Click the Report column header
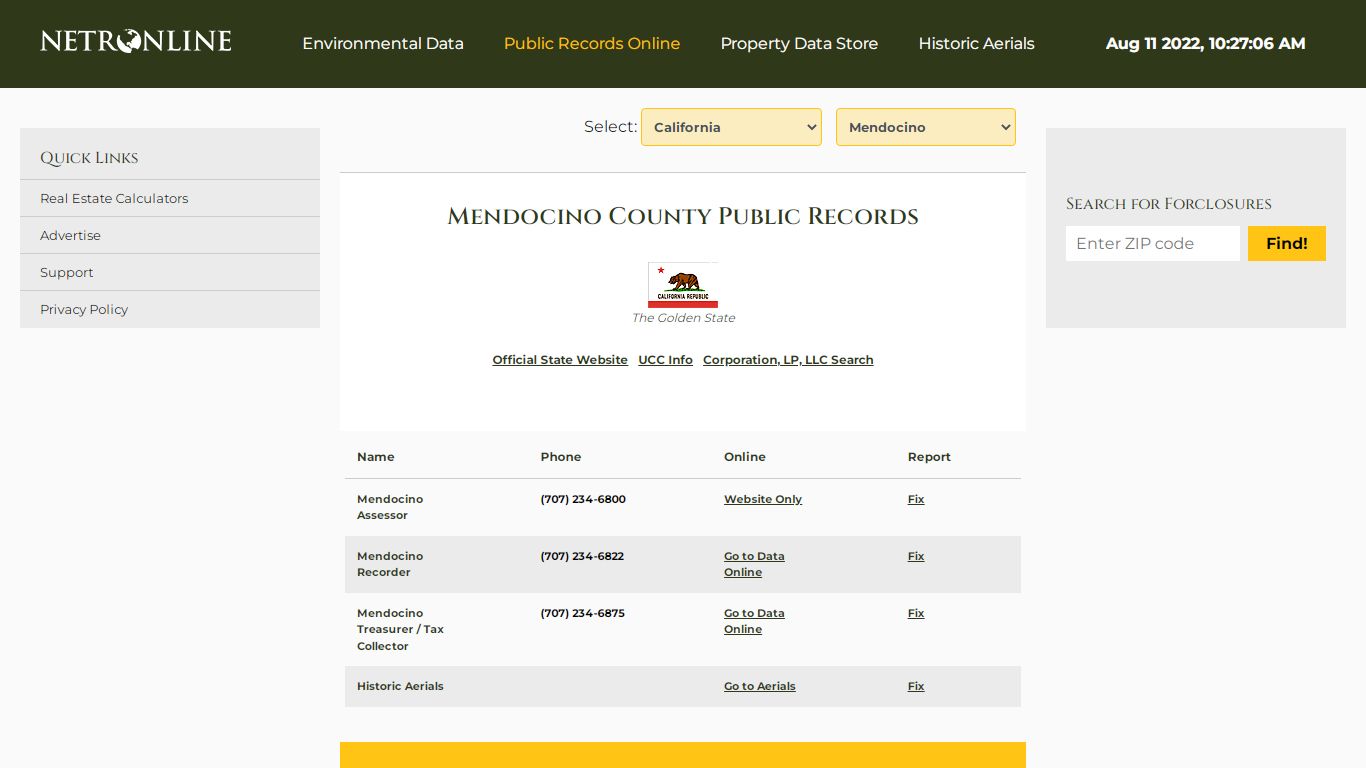 [929, 457]
